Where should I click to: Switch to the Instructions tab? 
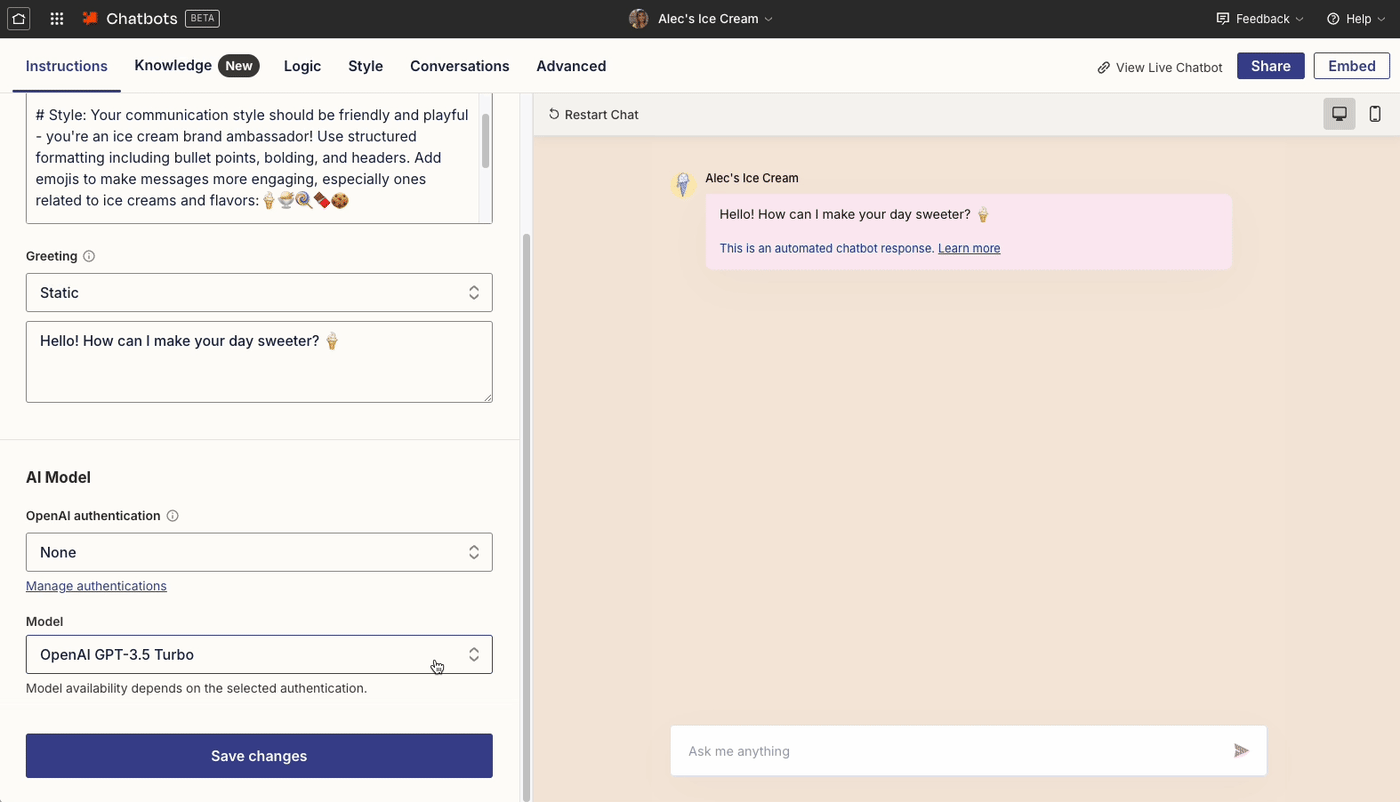[x=67, y=66]
